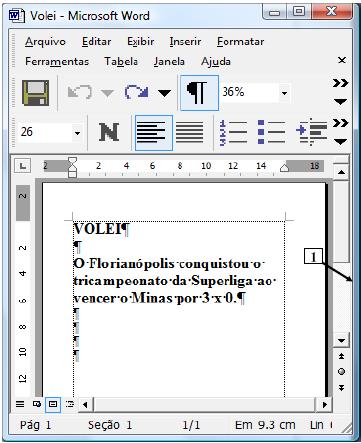Click the right indent marker on ruler
361x443 pixels.
284,168
